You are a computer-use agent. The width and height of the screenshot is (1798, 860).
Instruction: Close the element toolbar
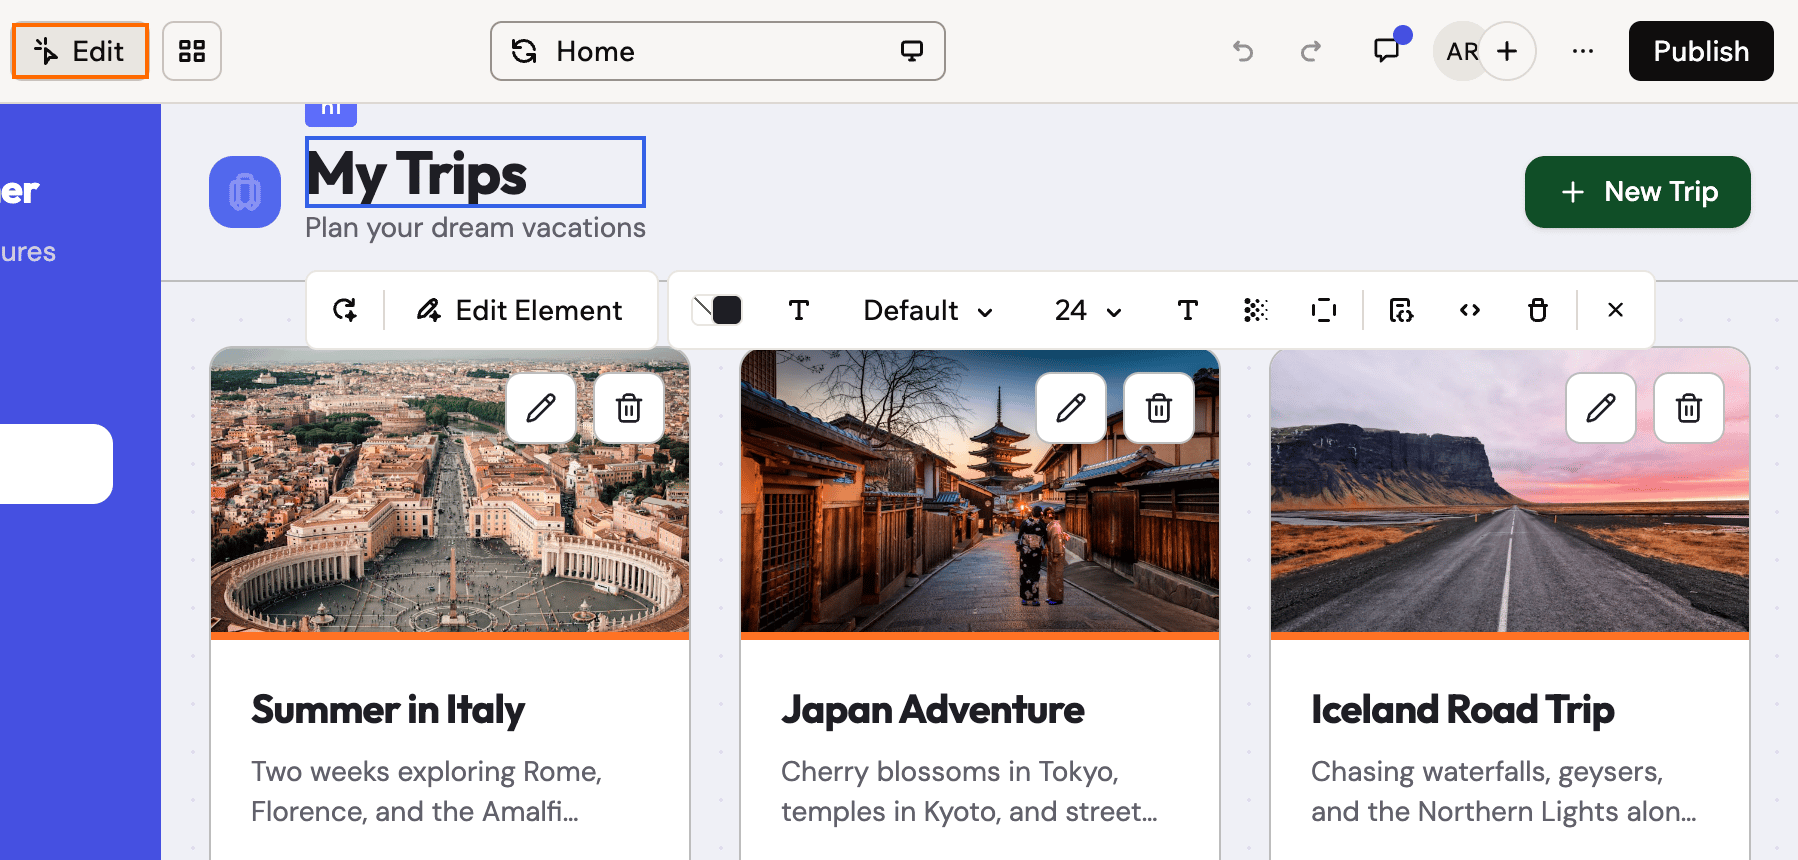coord(1615,310)
